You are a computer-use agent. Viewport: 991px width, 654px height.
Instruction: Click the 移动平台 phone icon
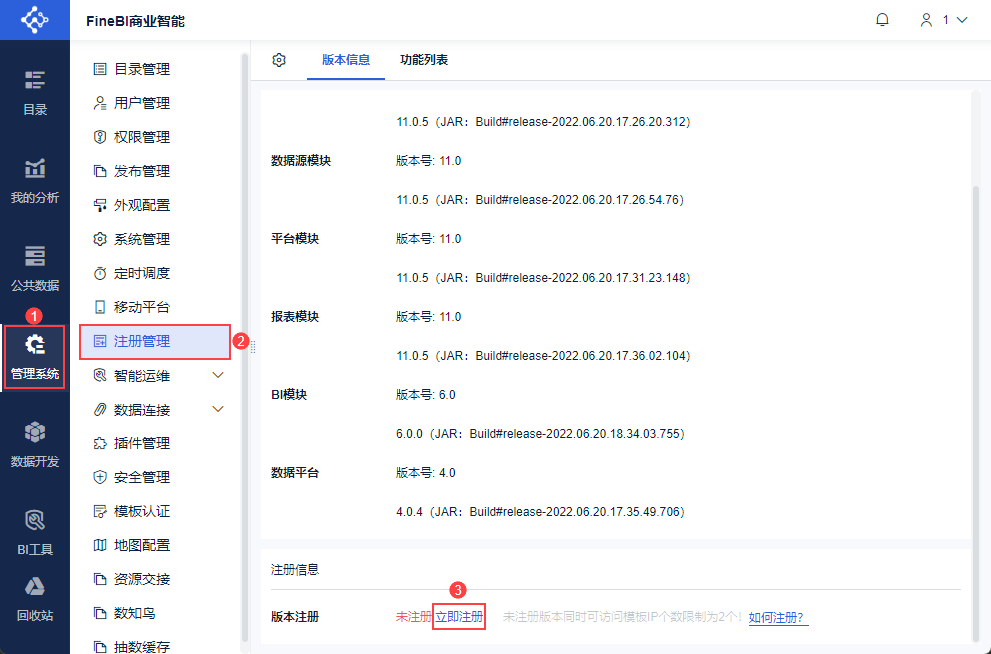(x=100, y=307)
